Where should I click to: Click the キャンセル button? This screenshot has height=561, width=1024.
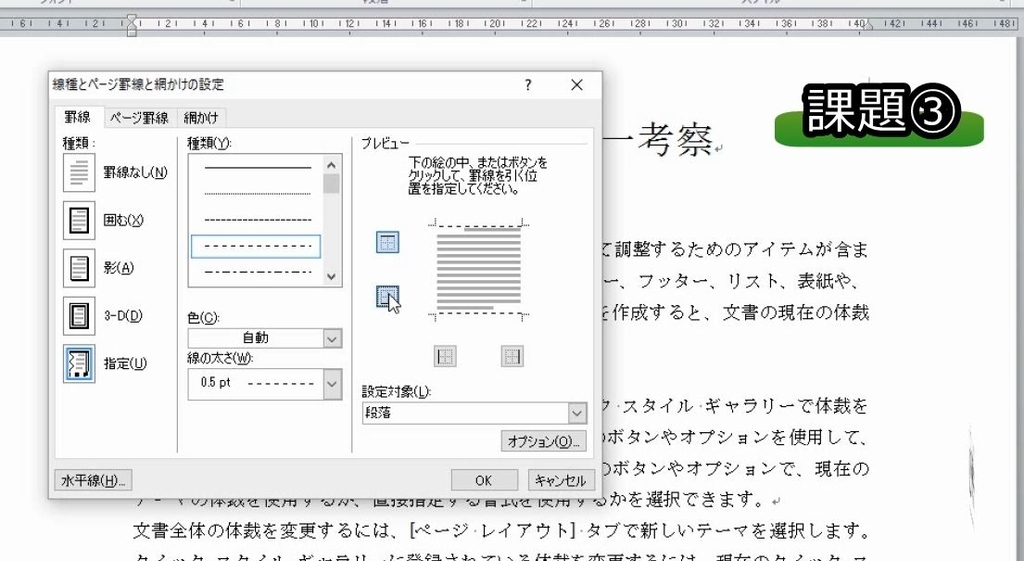561,480
